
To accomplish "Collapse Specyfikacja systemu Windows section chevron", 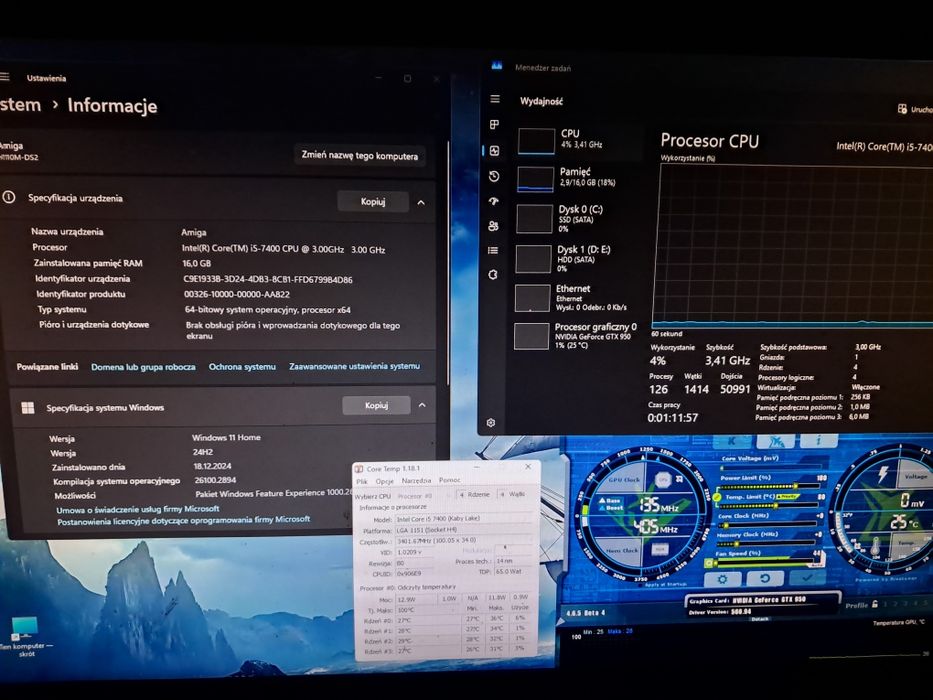I will [x=422, y=405].
